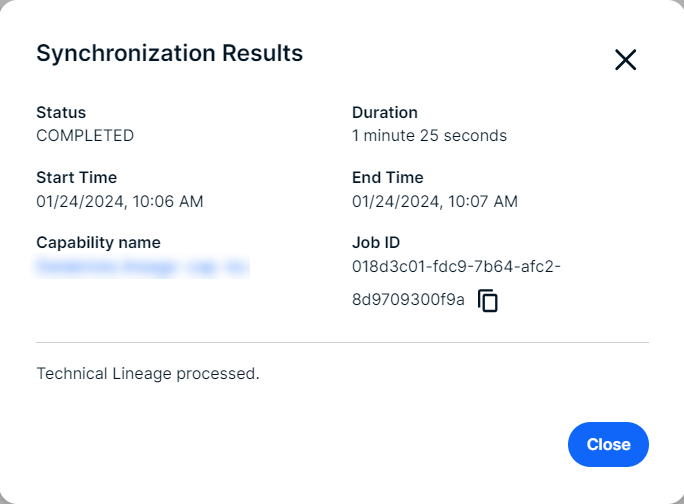
Task: Click the Start Time label
Action: (76, 177)
